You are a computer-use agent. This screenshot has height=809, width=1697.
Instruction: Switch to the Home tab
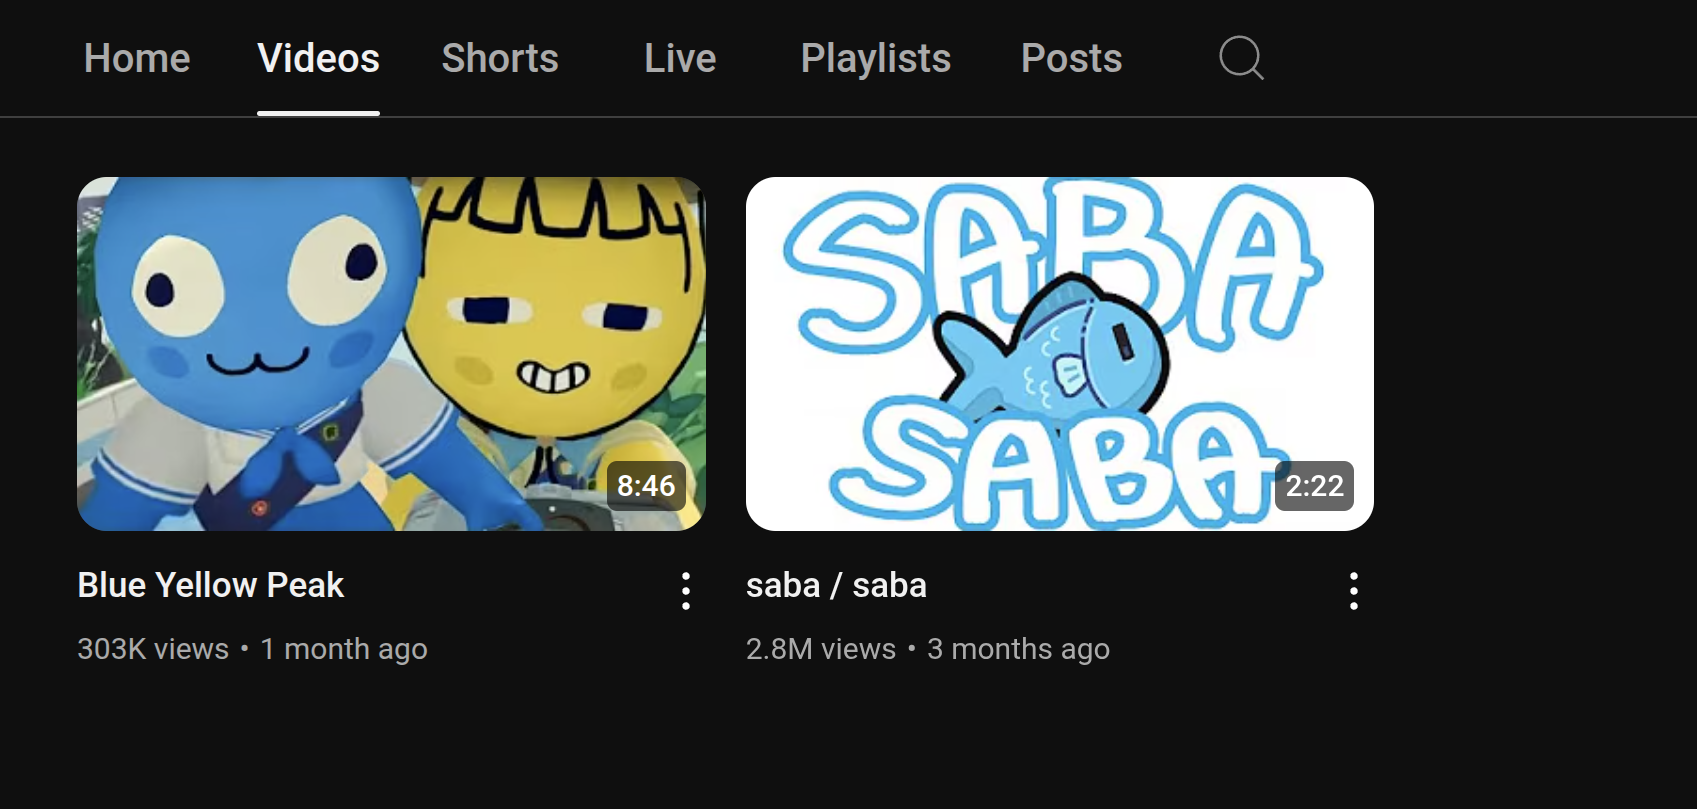coord(137,58)
